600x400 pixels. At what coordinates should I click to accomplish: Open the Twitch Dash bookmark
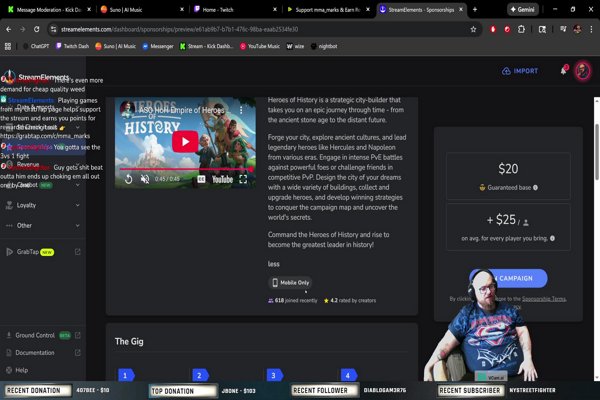click(72, 46)
